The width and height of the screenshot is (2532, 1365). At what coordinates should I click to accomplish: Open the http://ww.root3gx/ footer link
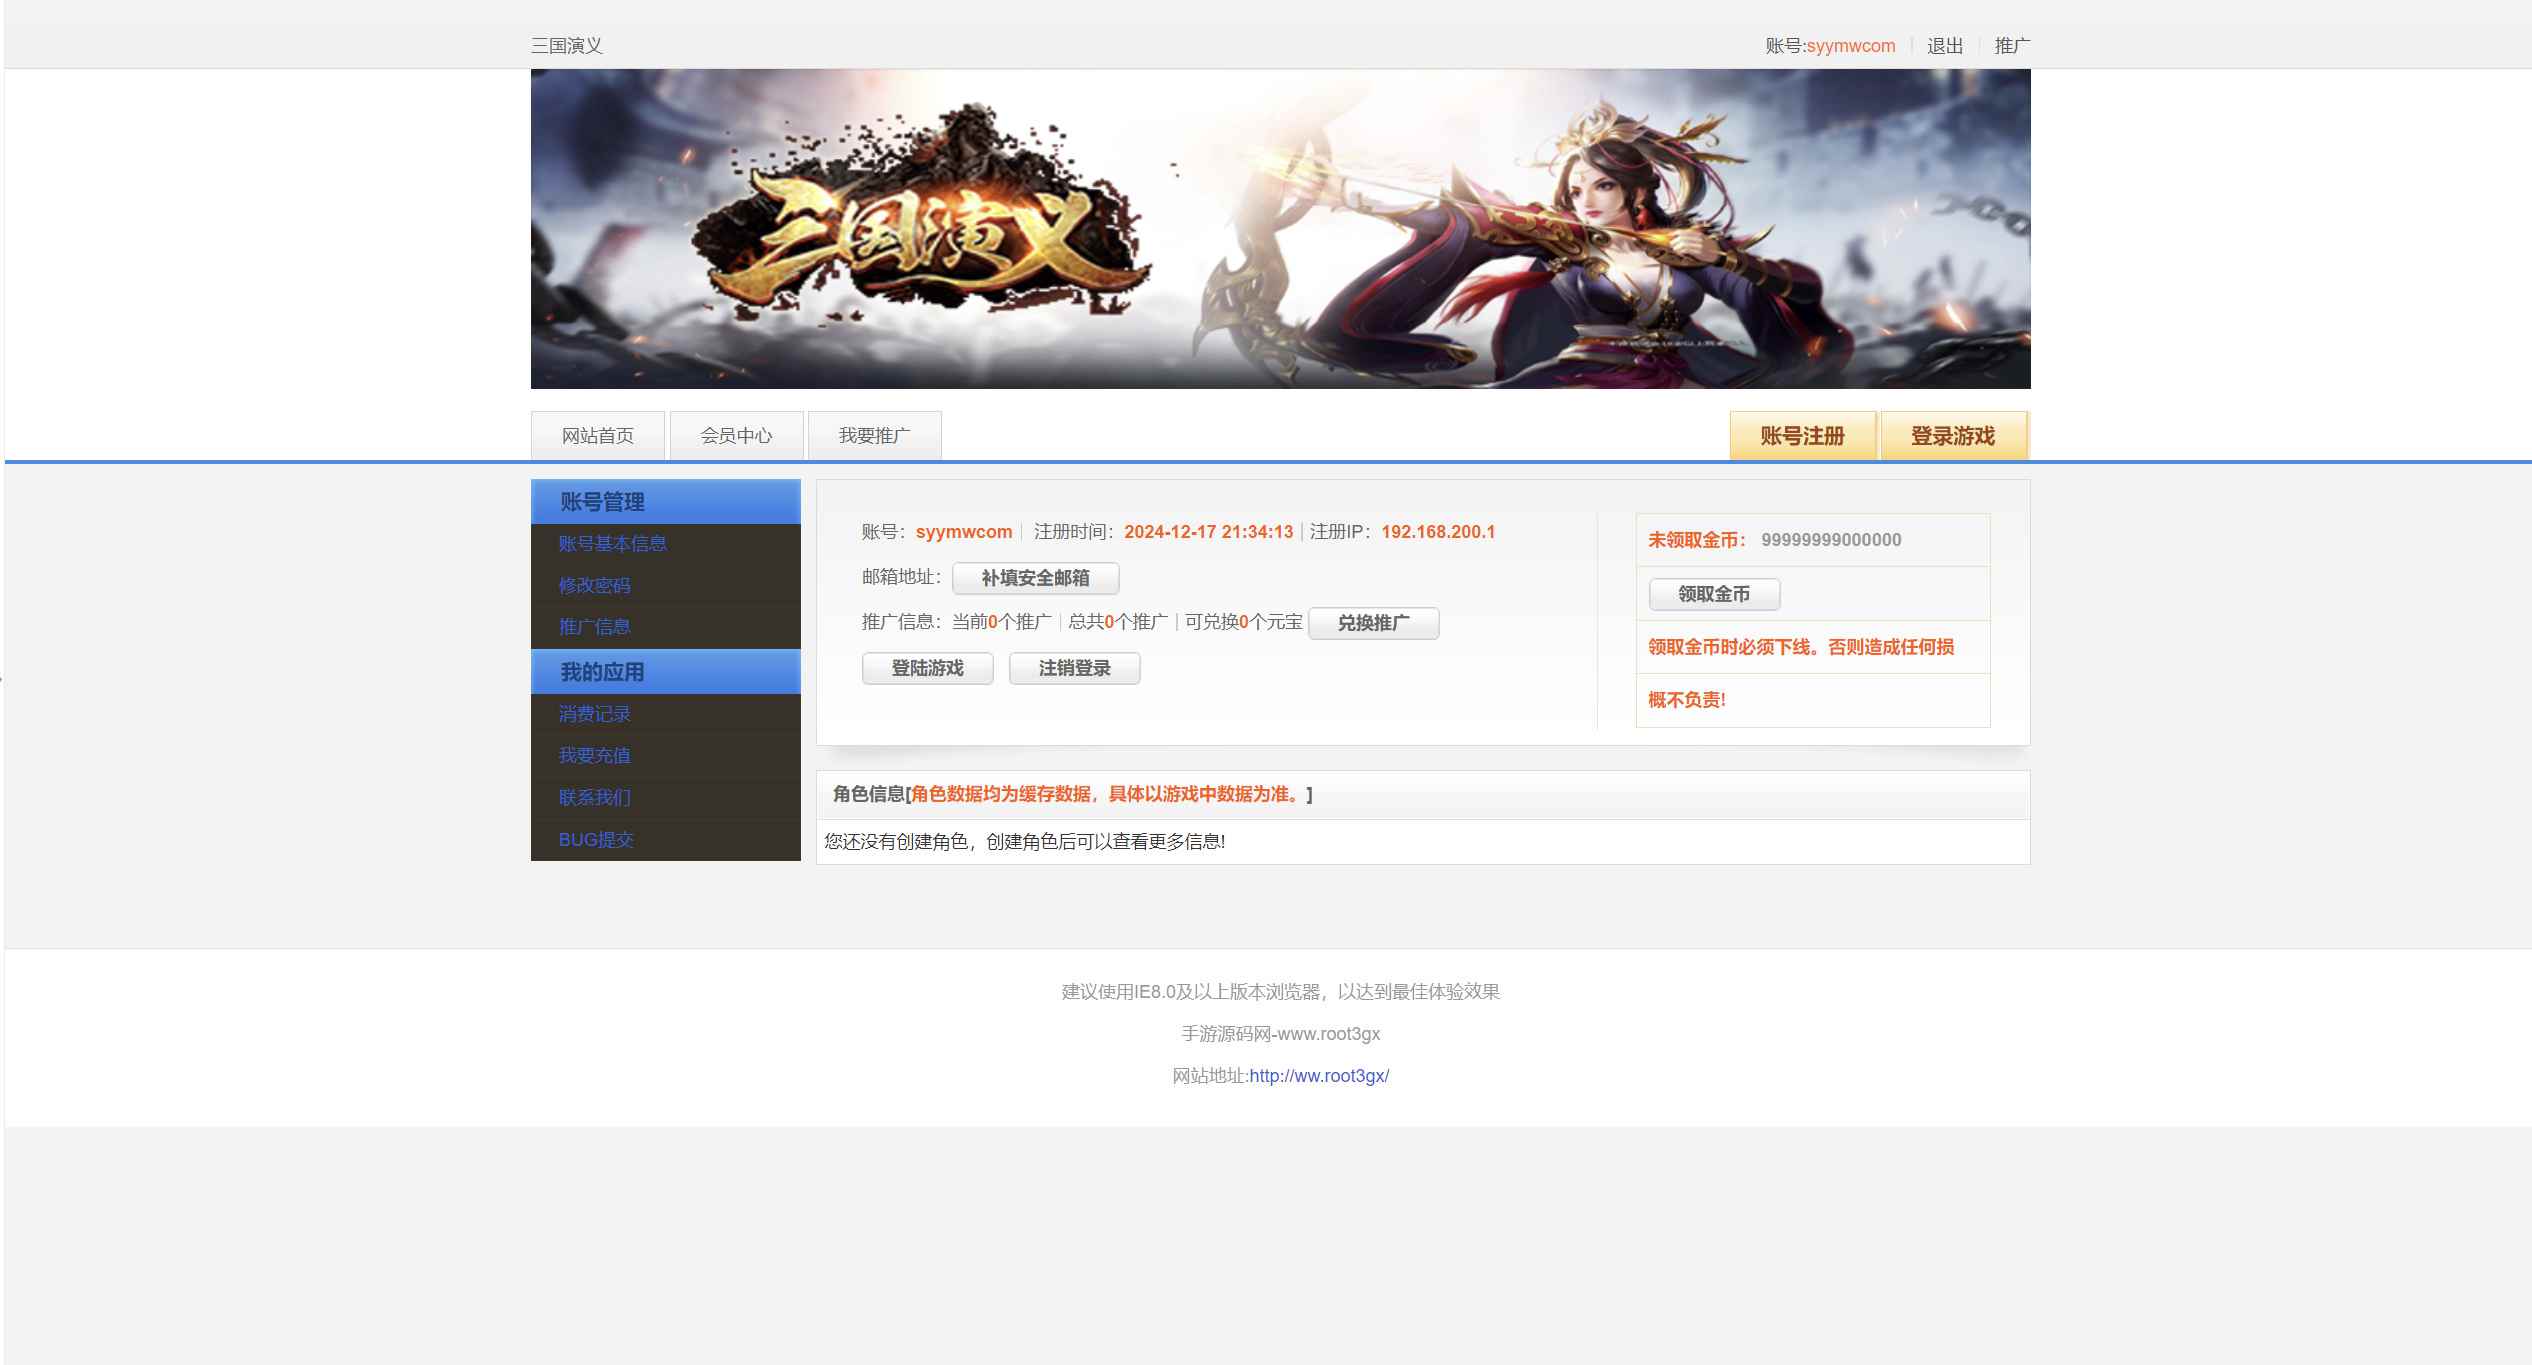point(1318,1076)
